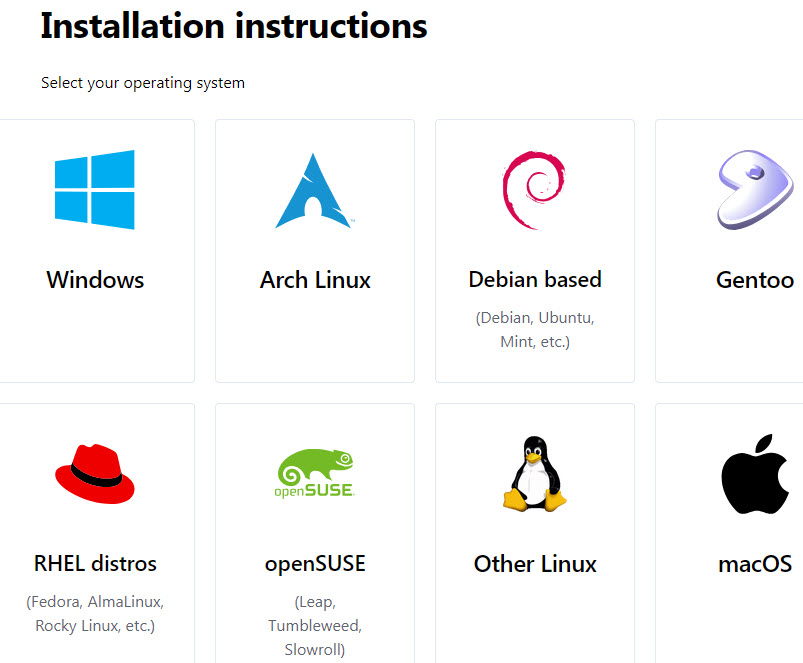
Task: Choose the RHEL distros heading
Action: (95, 564)
